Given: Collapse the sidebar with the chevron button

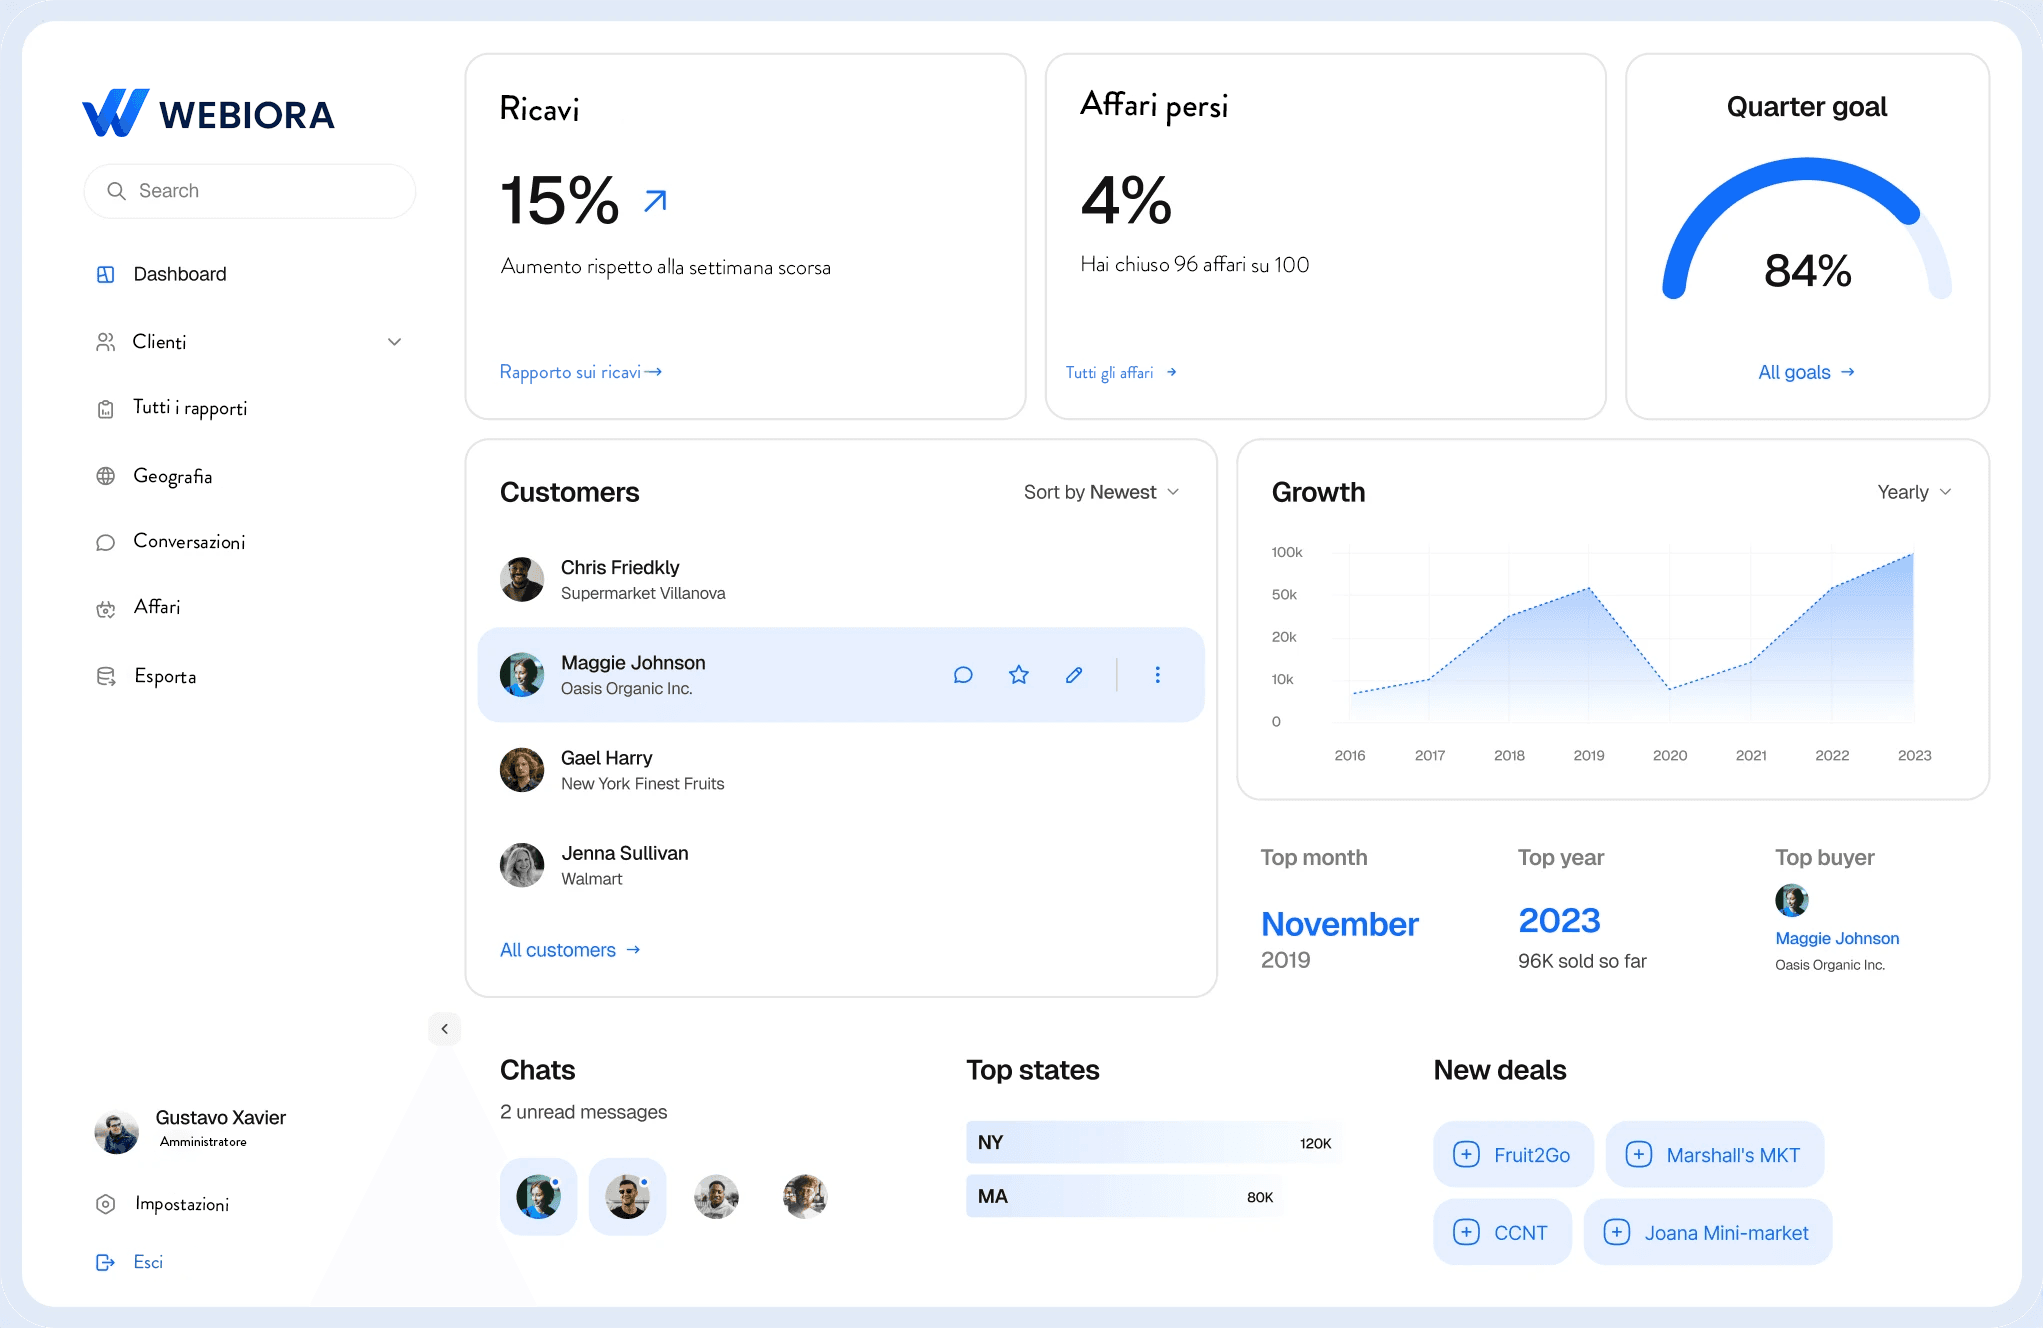Looking at the screenshot, I should point(444,1028).
